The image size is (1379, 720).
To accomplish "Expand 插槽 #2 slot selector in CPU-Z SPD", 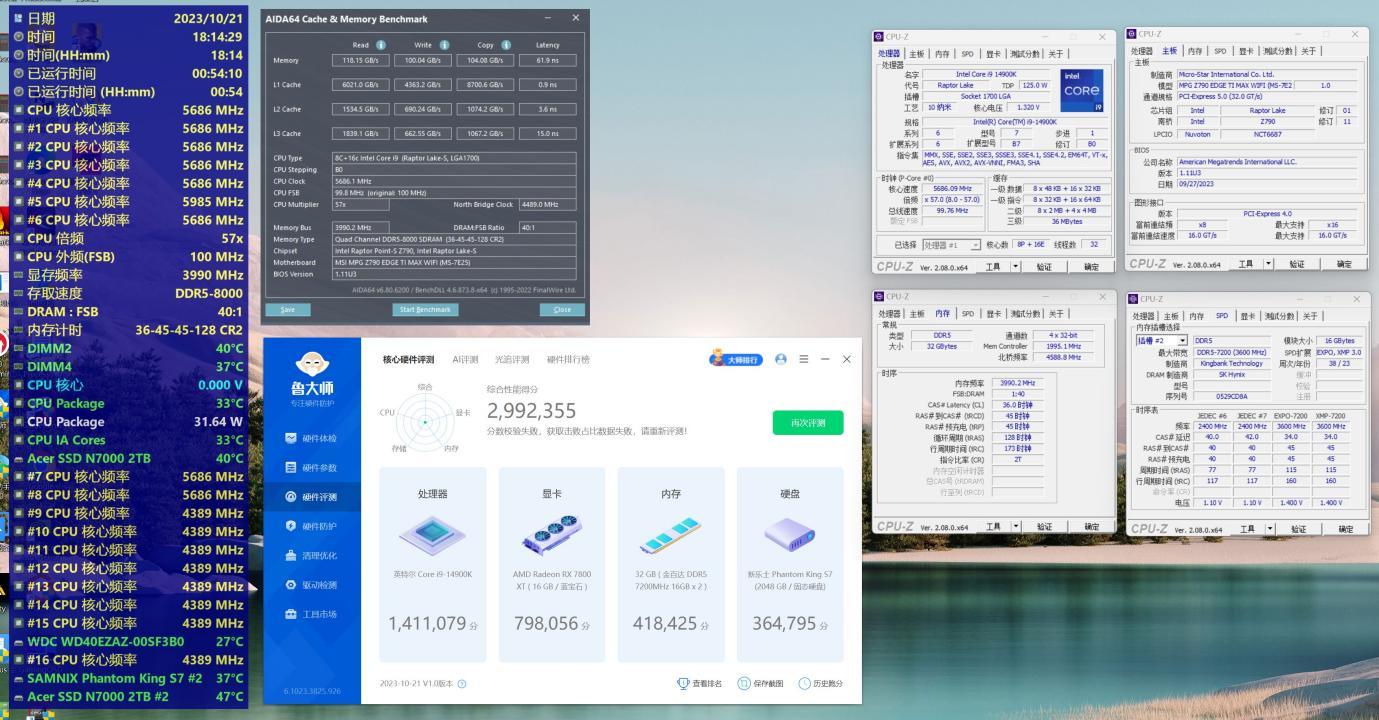I will 1182,341.
